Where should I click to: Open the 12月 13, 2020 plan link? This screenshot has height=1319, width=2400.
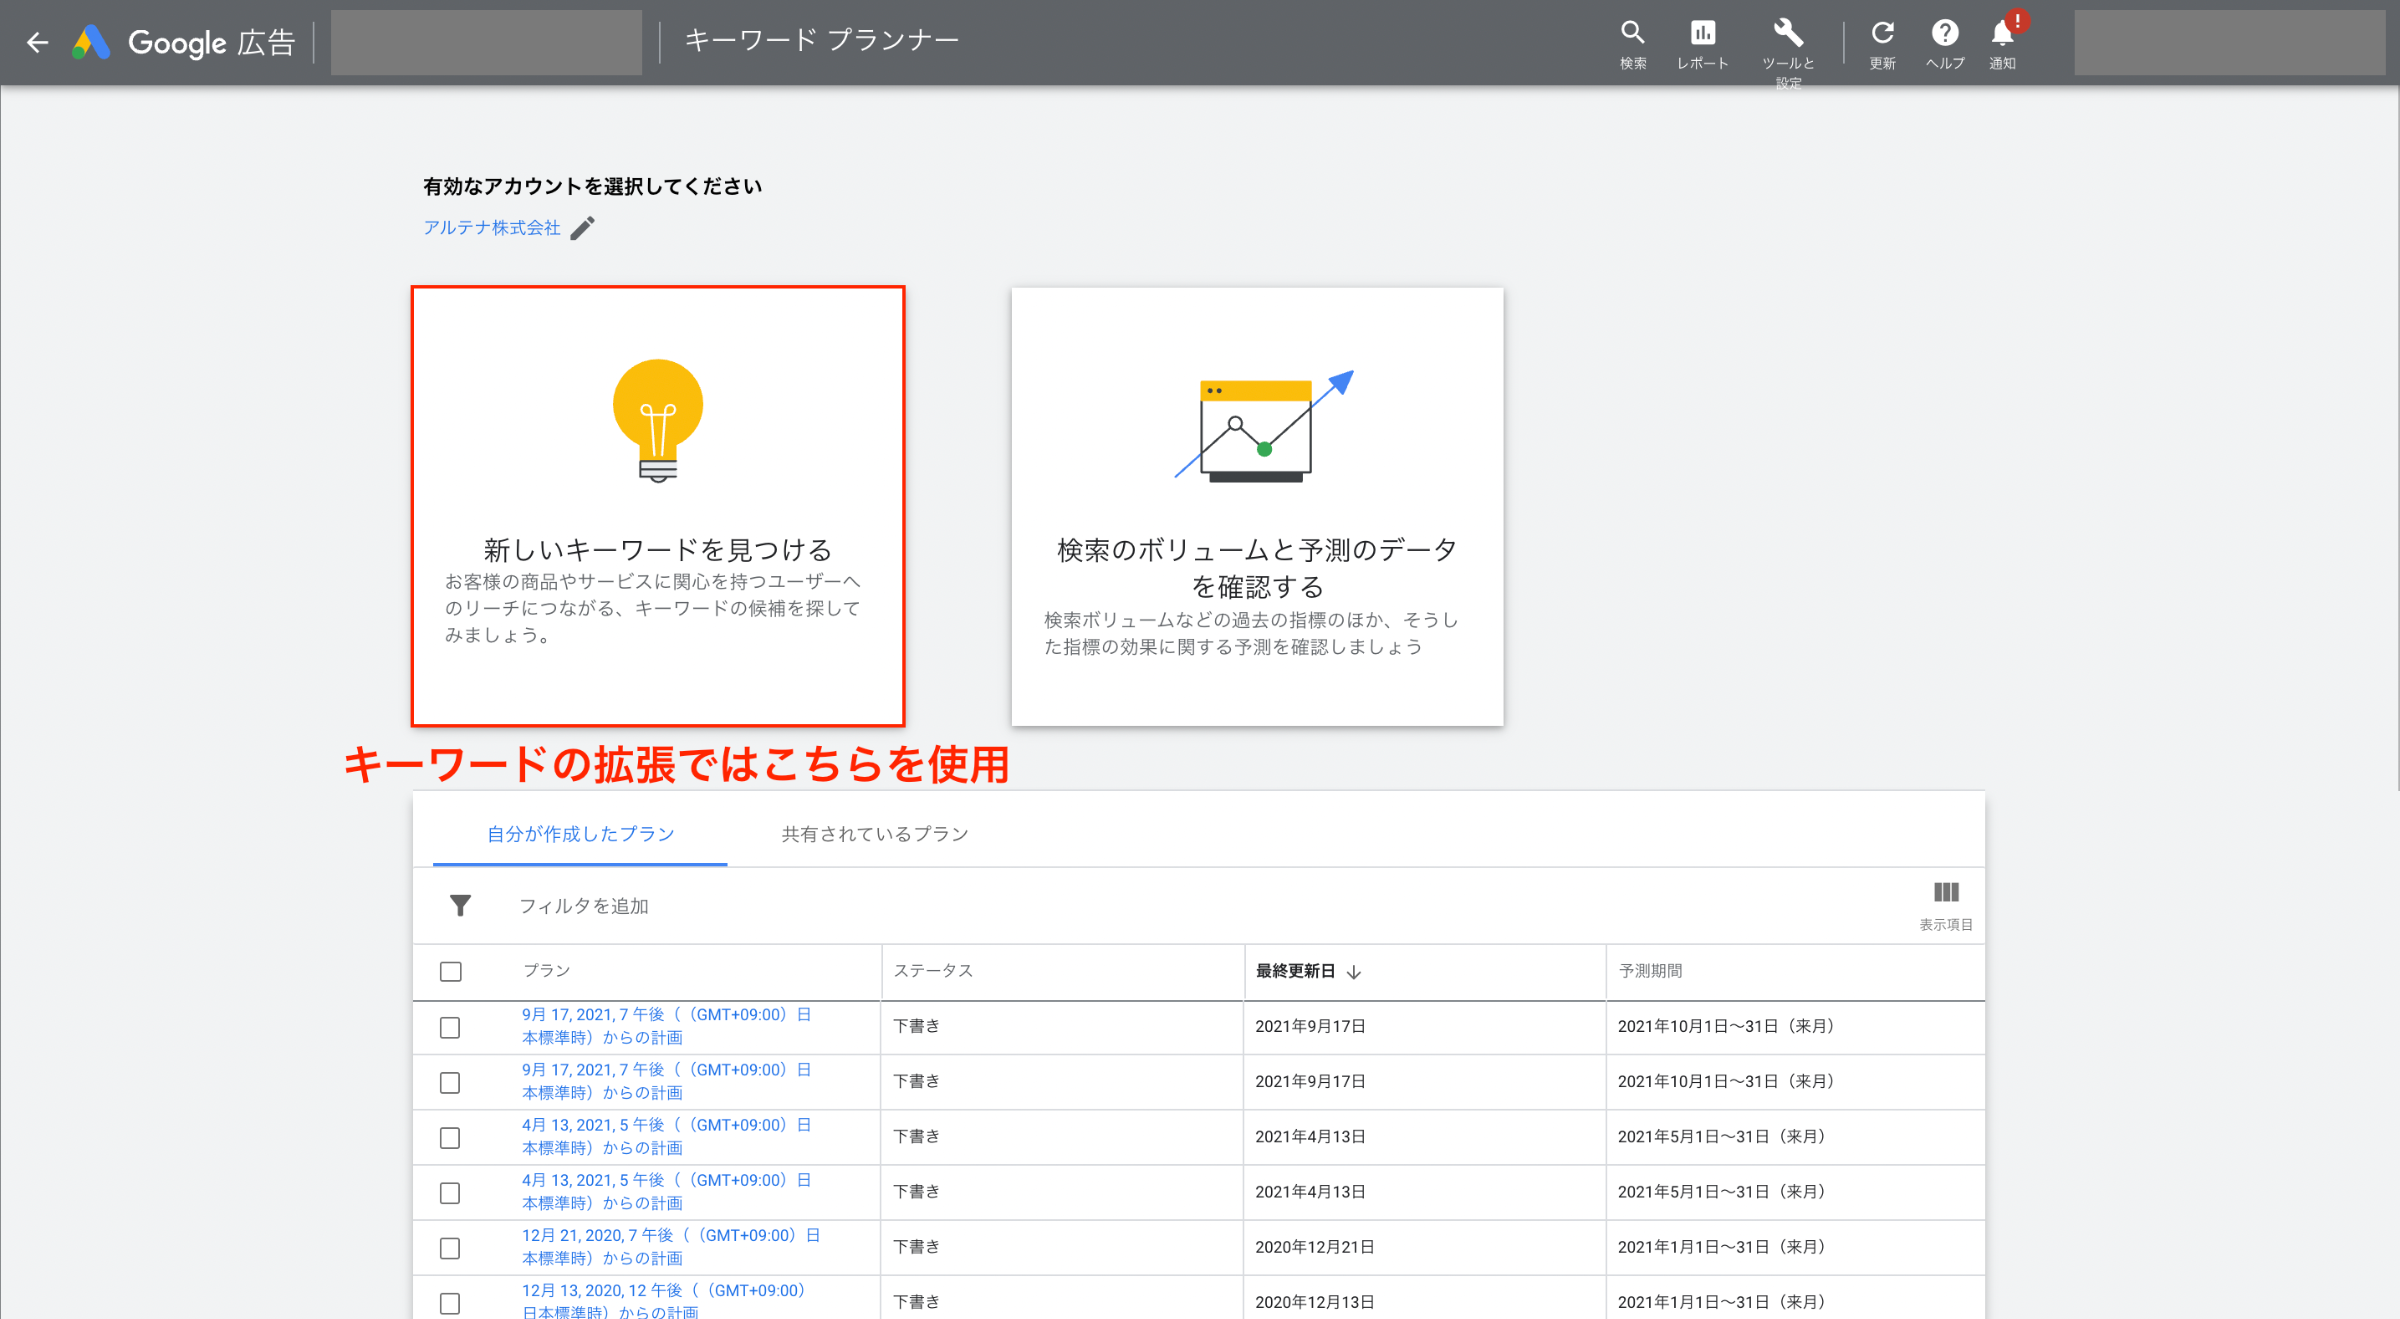click(663, 1301)
